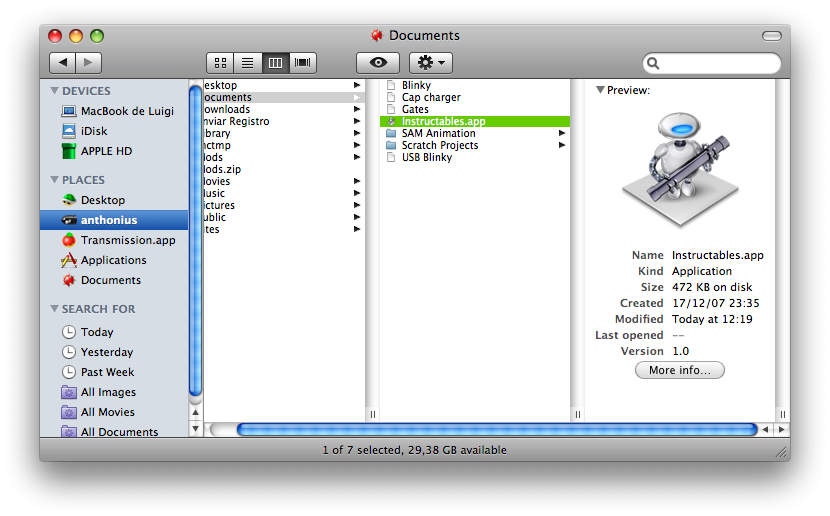Collapse the SEARCH FOR section
Viewport: 830px width, 516px height.
click(x=54, y=309)
